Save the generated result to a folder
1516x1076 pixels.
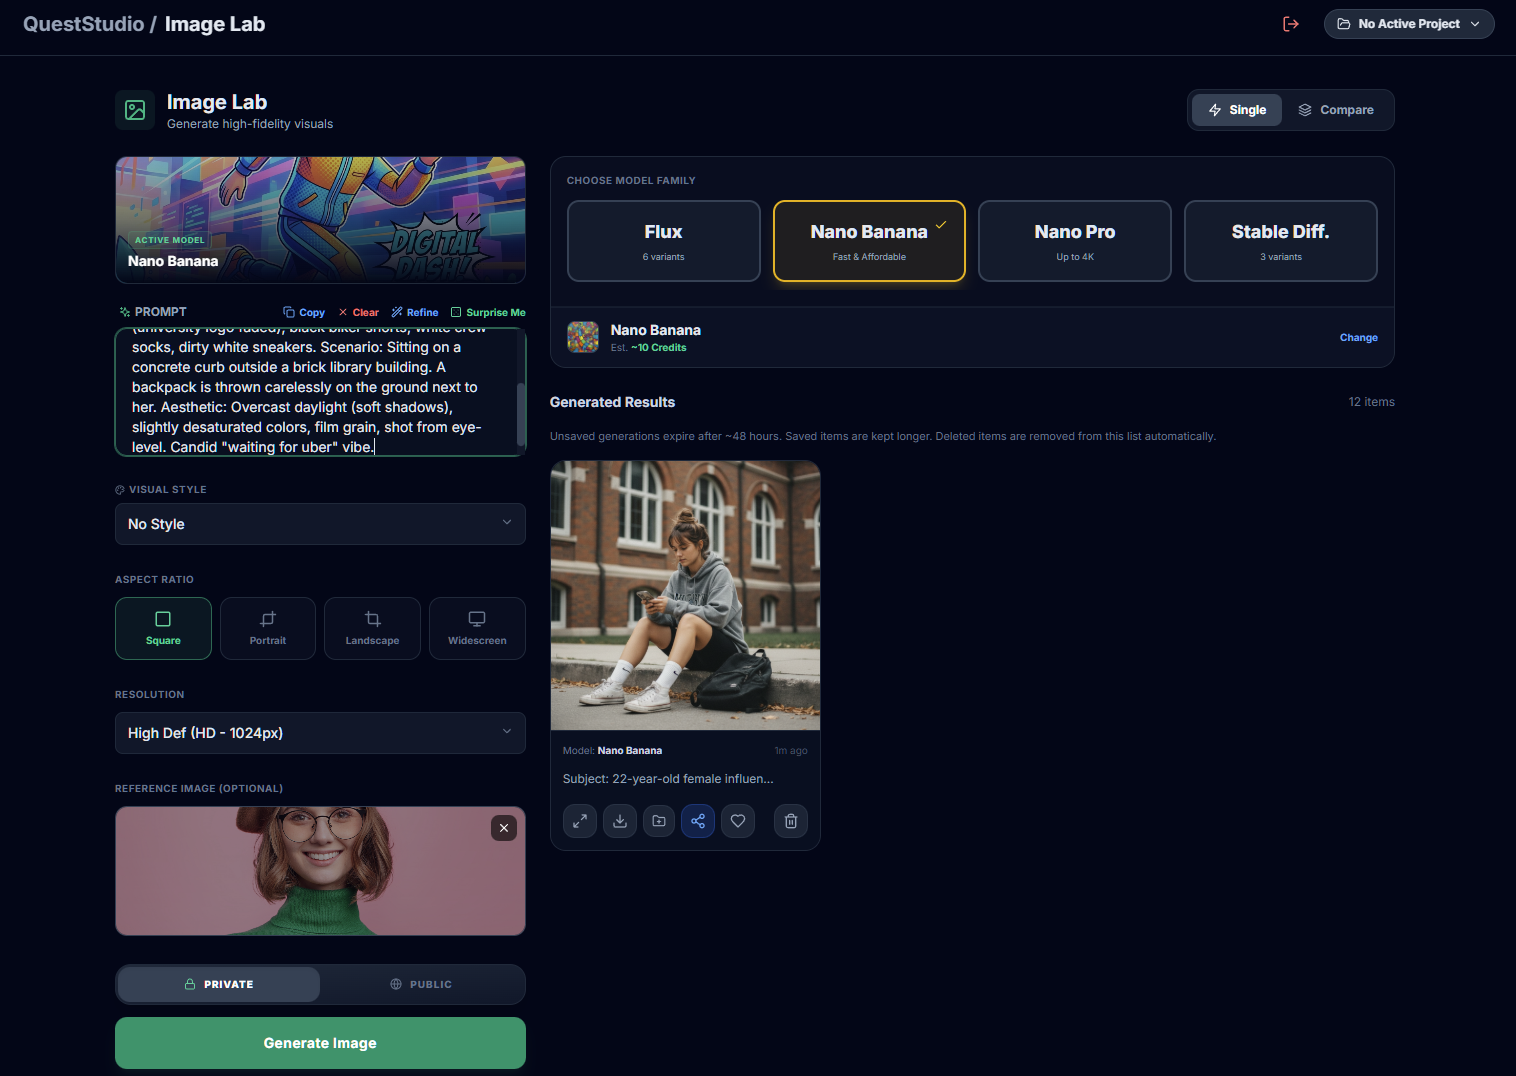658,821
